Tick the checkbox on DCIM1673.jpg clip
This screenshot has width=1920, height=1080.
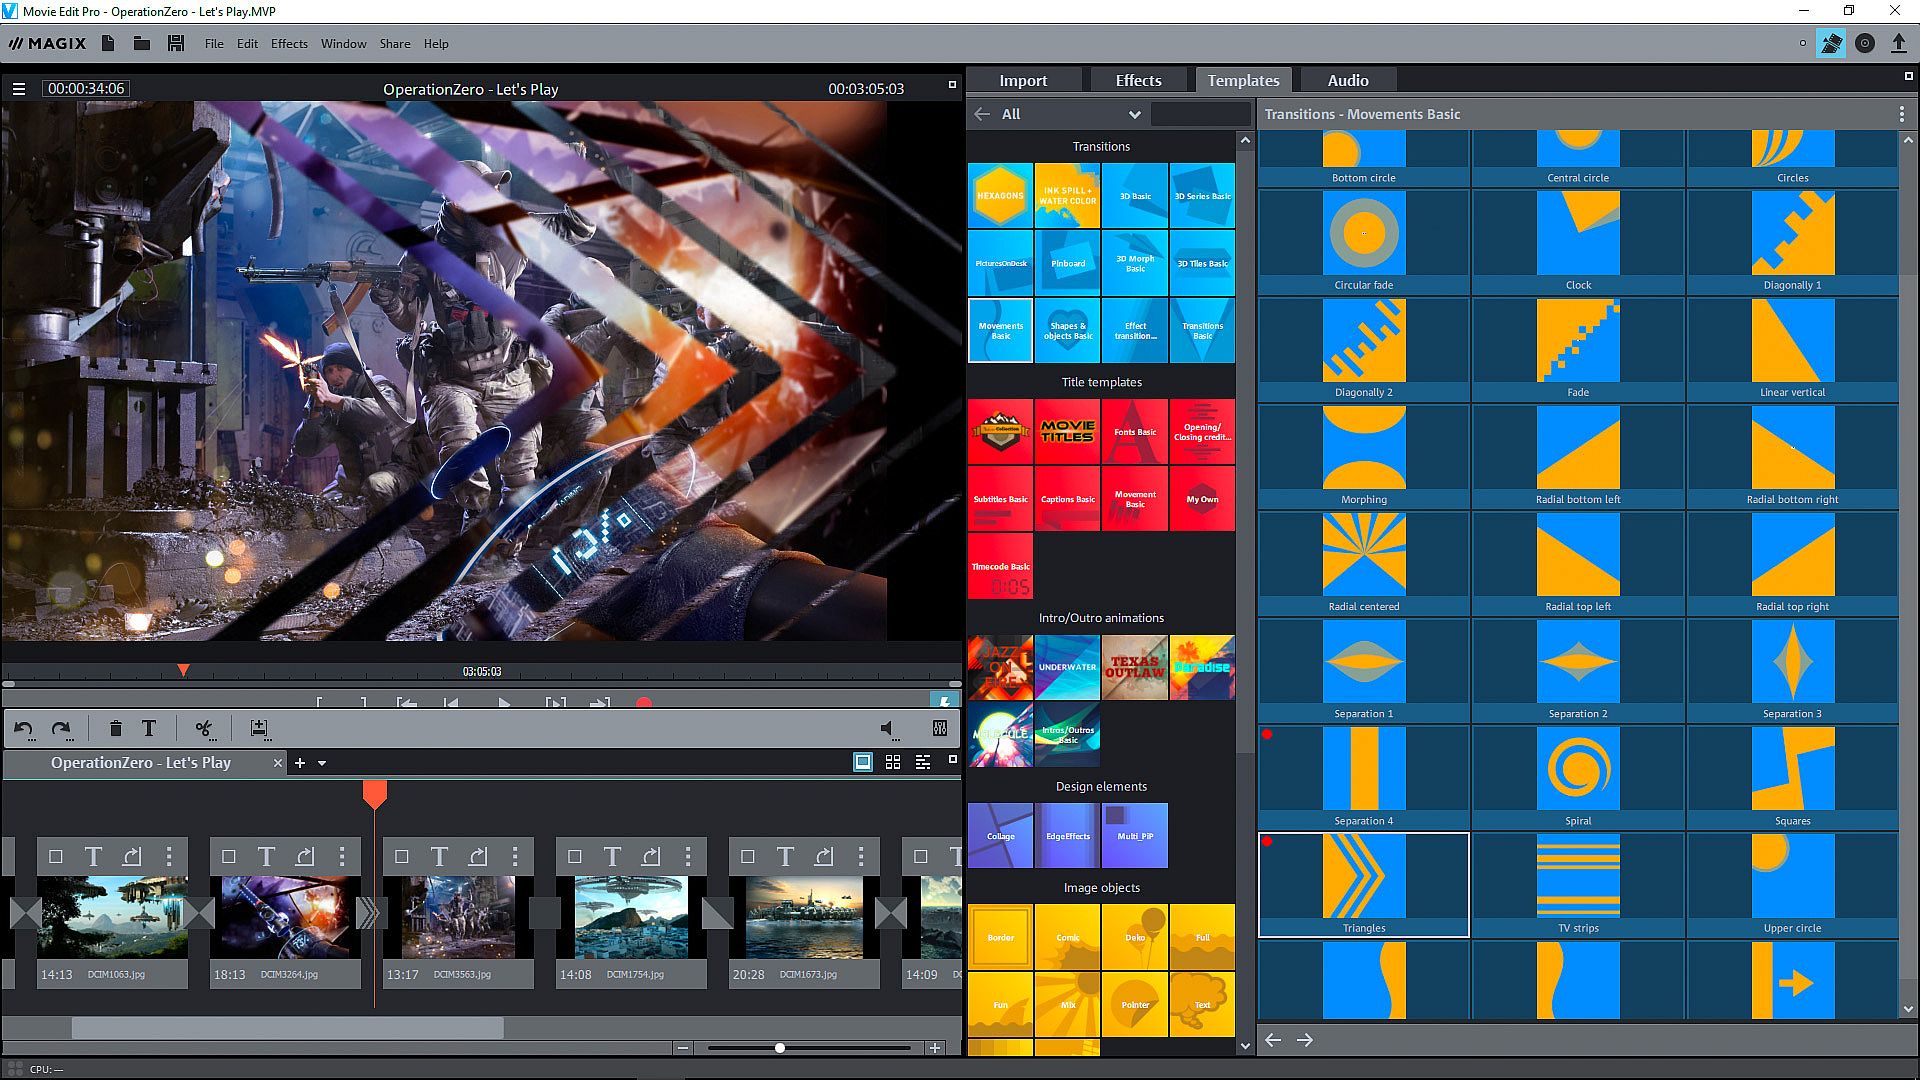tap(748, 857)
